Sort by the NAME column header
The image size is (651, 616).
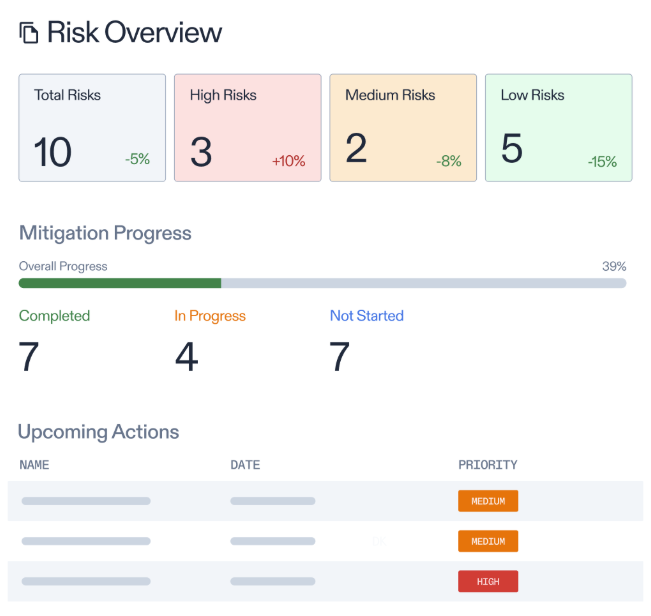tap(34, 465)
